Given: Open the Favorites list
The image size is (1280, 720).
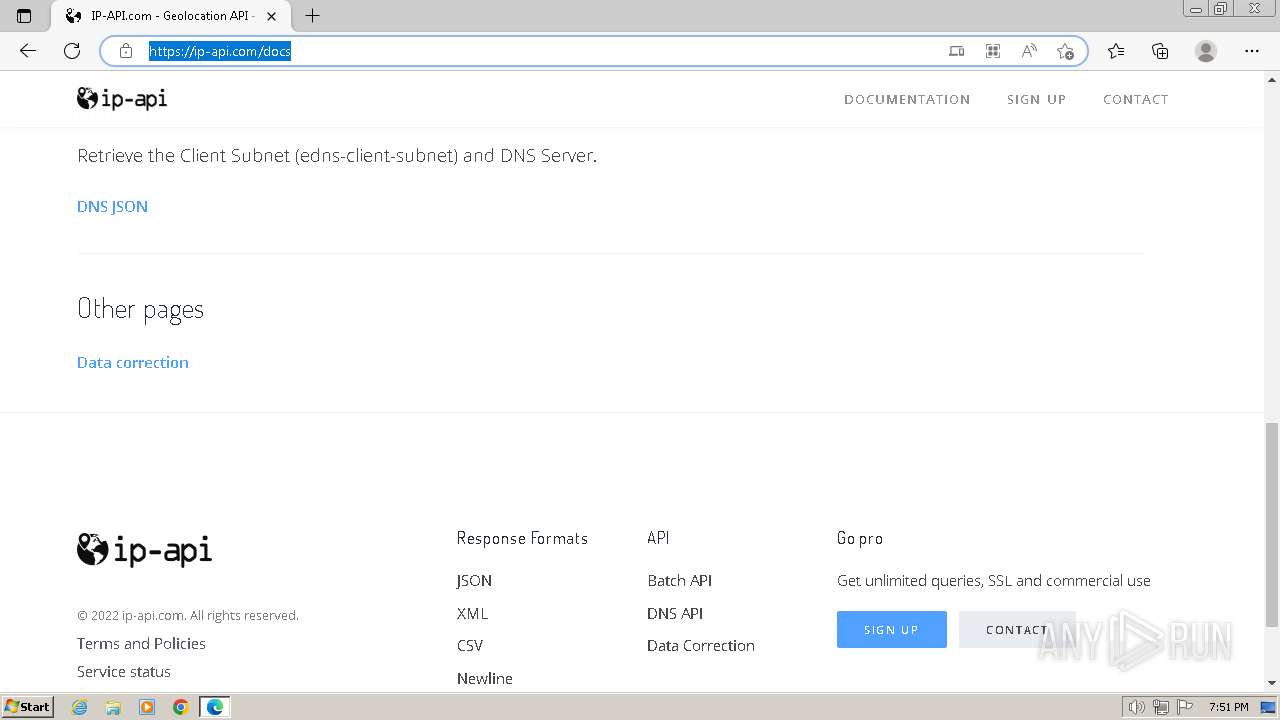Looking at the screenshot, I should pos(1116,51).
